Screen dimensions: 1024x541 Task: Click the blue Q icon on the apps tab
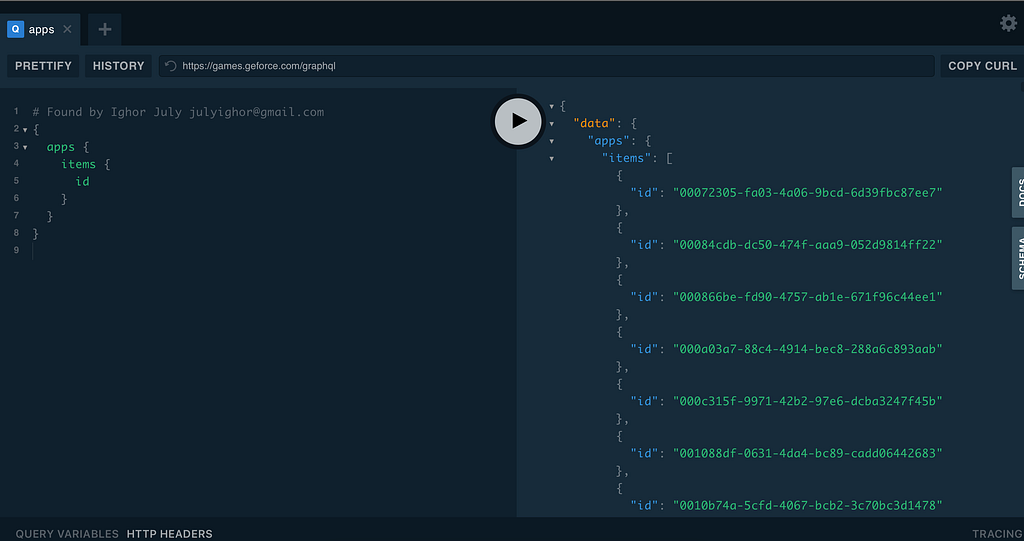16,29
